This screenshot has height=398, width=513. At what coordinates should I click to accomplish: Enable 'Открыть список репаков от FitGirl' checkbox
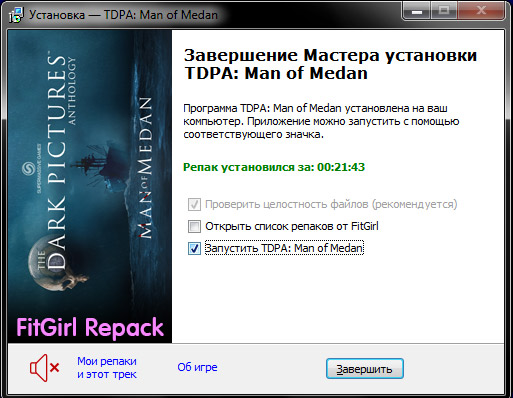194,226
